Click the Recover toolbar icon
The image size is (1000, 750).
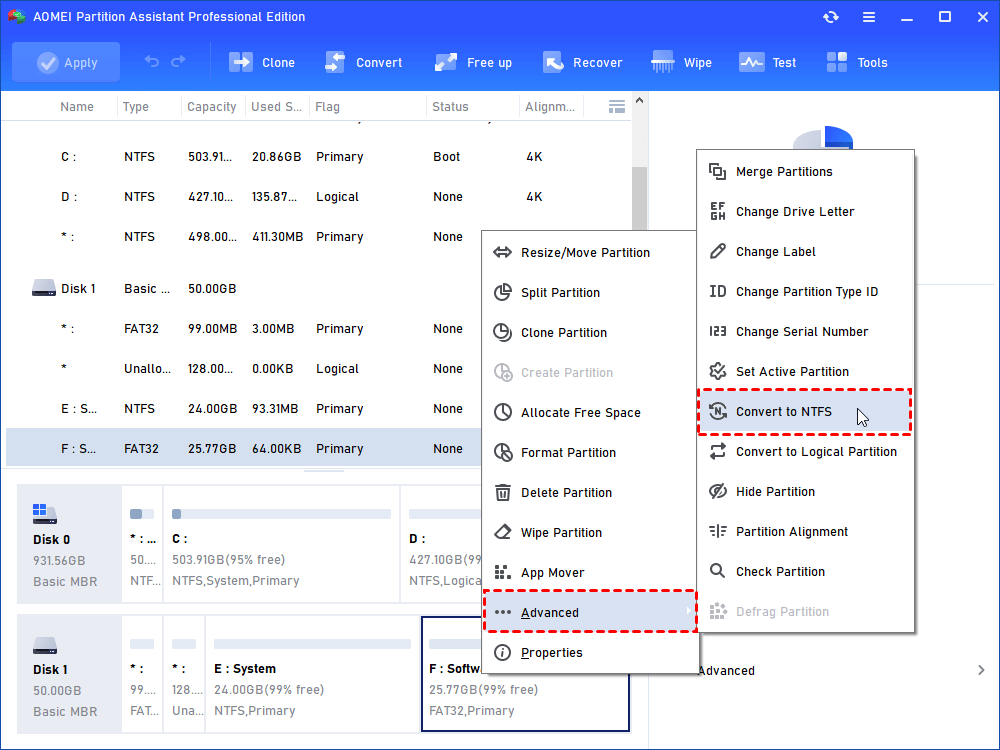coord(553,62)
